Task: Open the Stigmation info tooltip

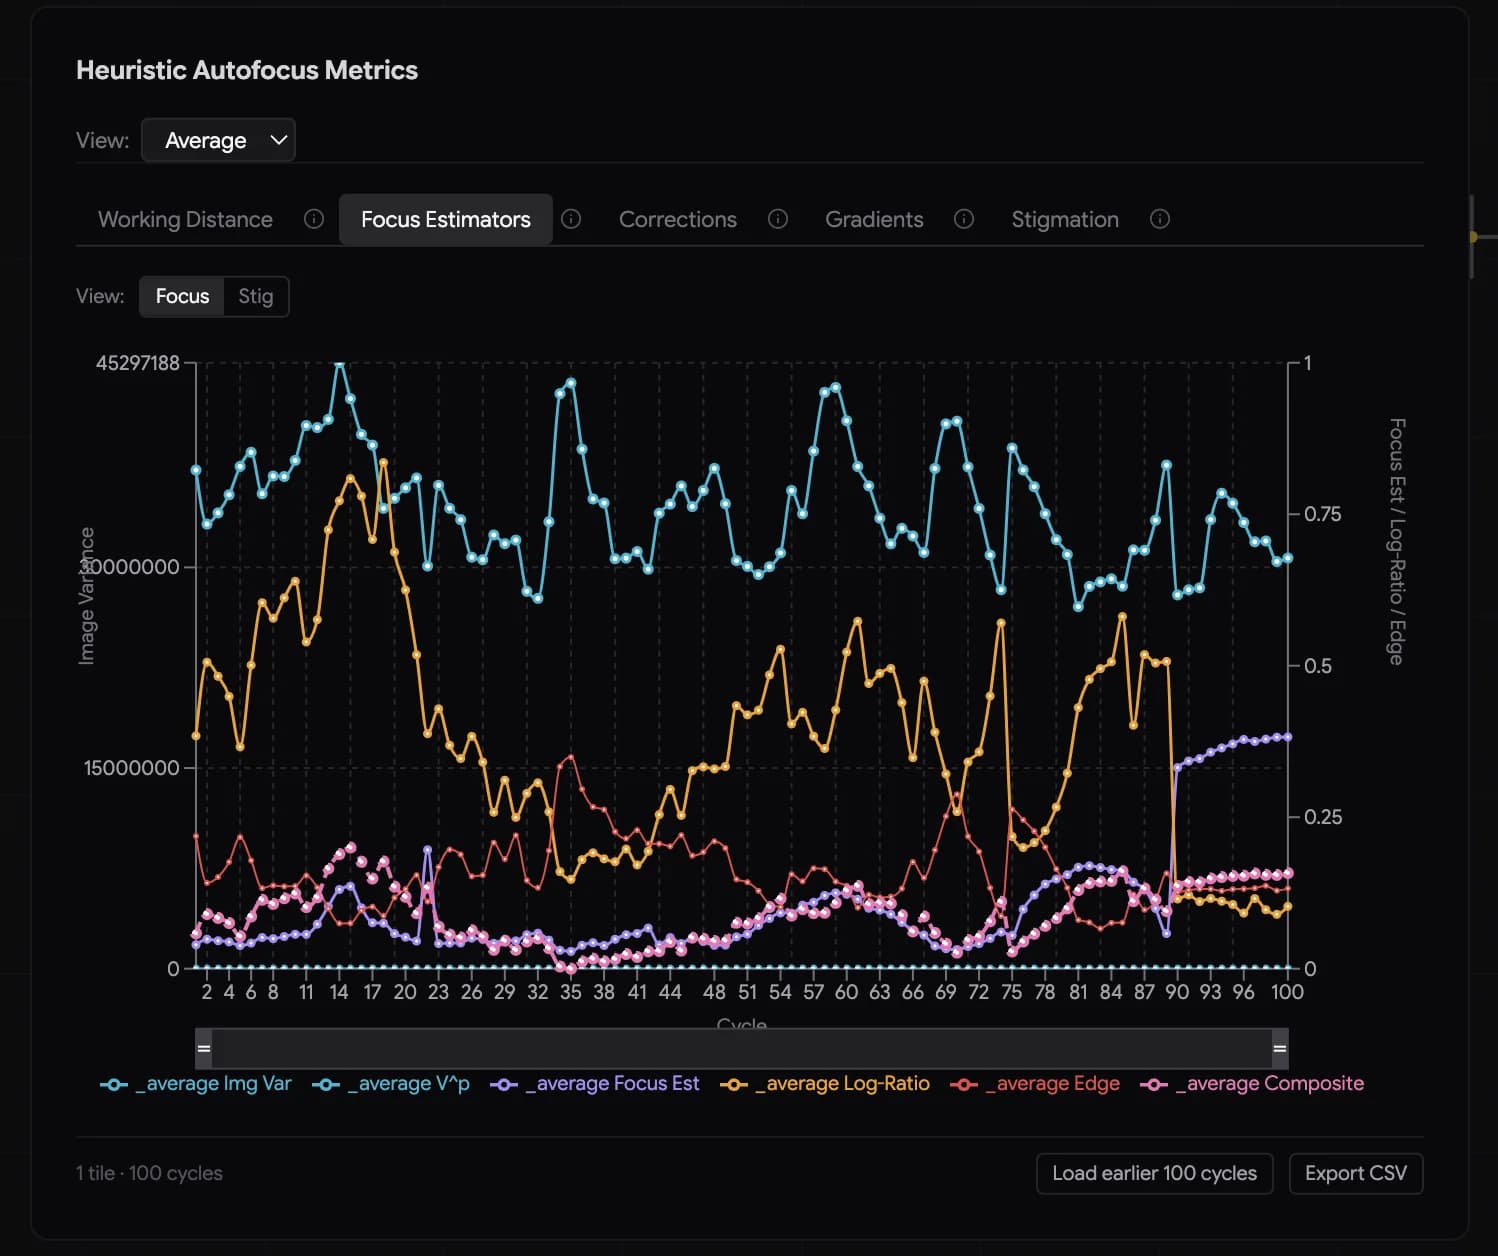Action: pyautogui.click(x=1159, y=219)
